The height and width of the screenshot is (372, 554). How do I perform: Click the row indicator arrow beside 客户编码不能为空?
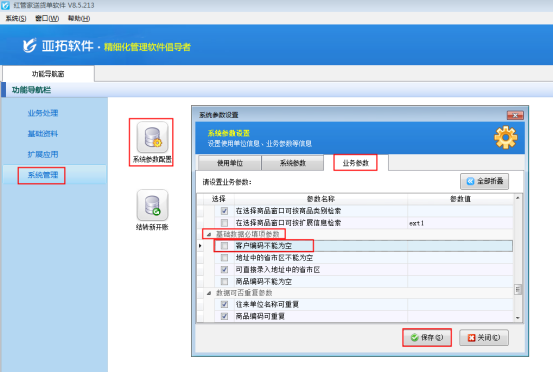tap(200, 246)
